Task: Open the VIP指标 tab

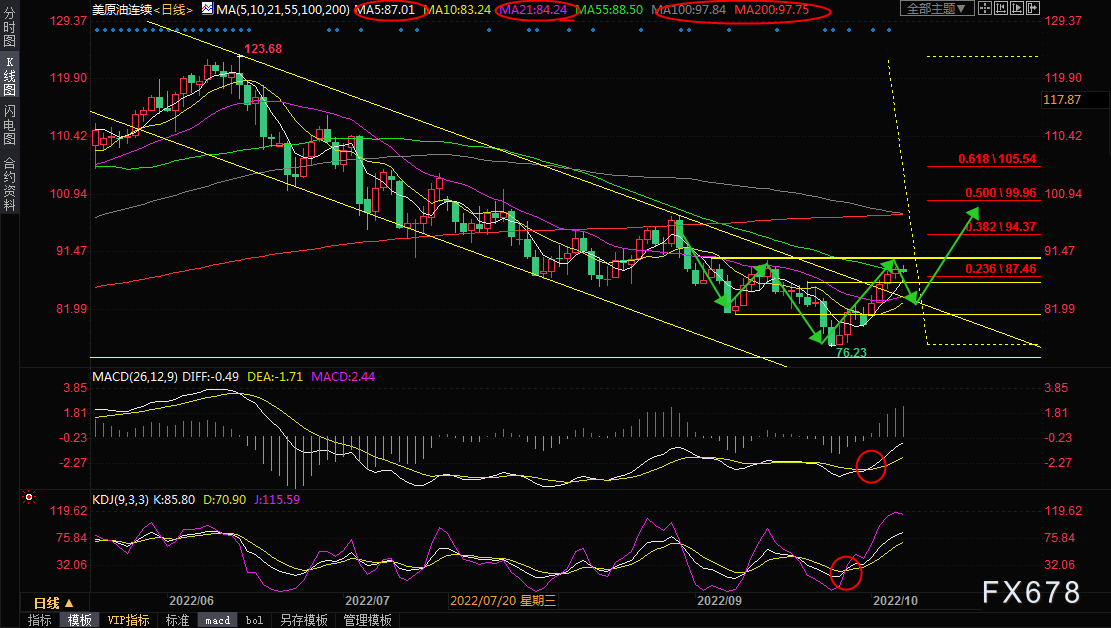Action: coord(128,620)
